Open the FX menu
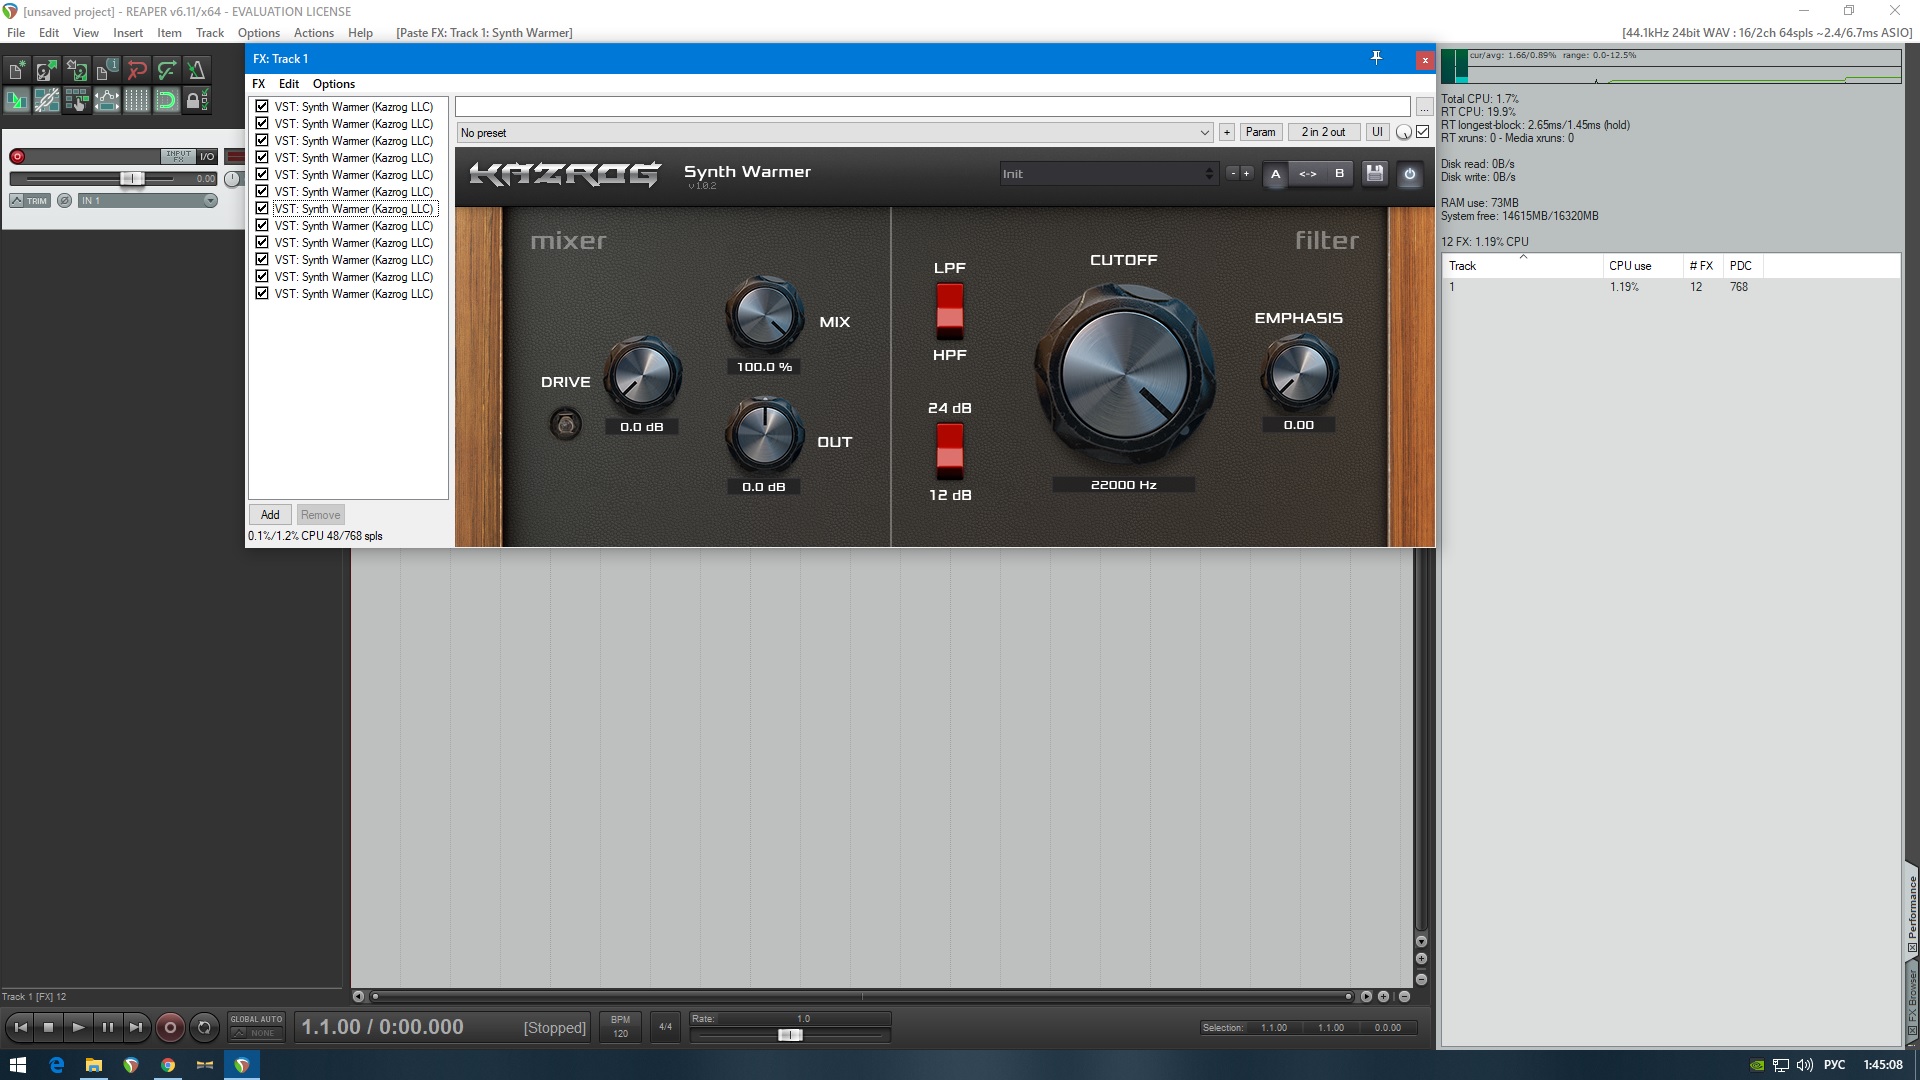 coord(258,83)
